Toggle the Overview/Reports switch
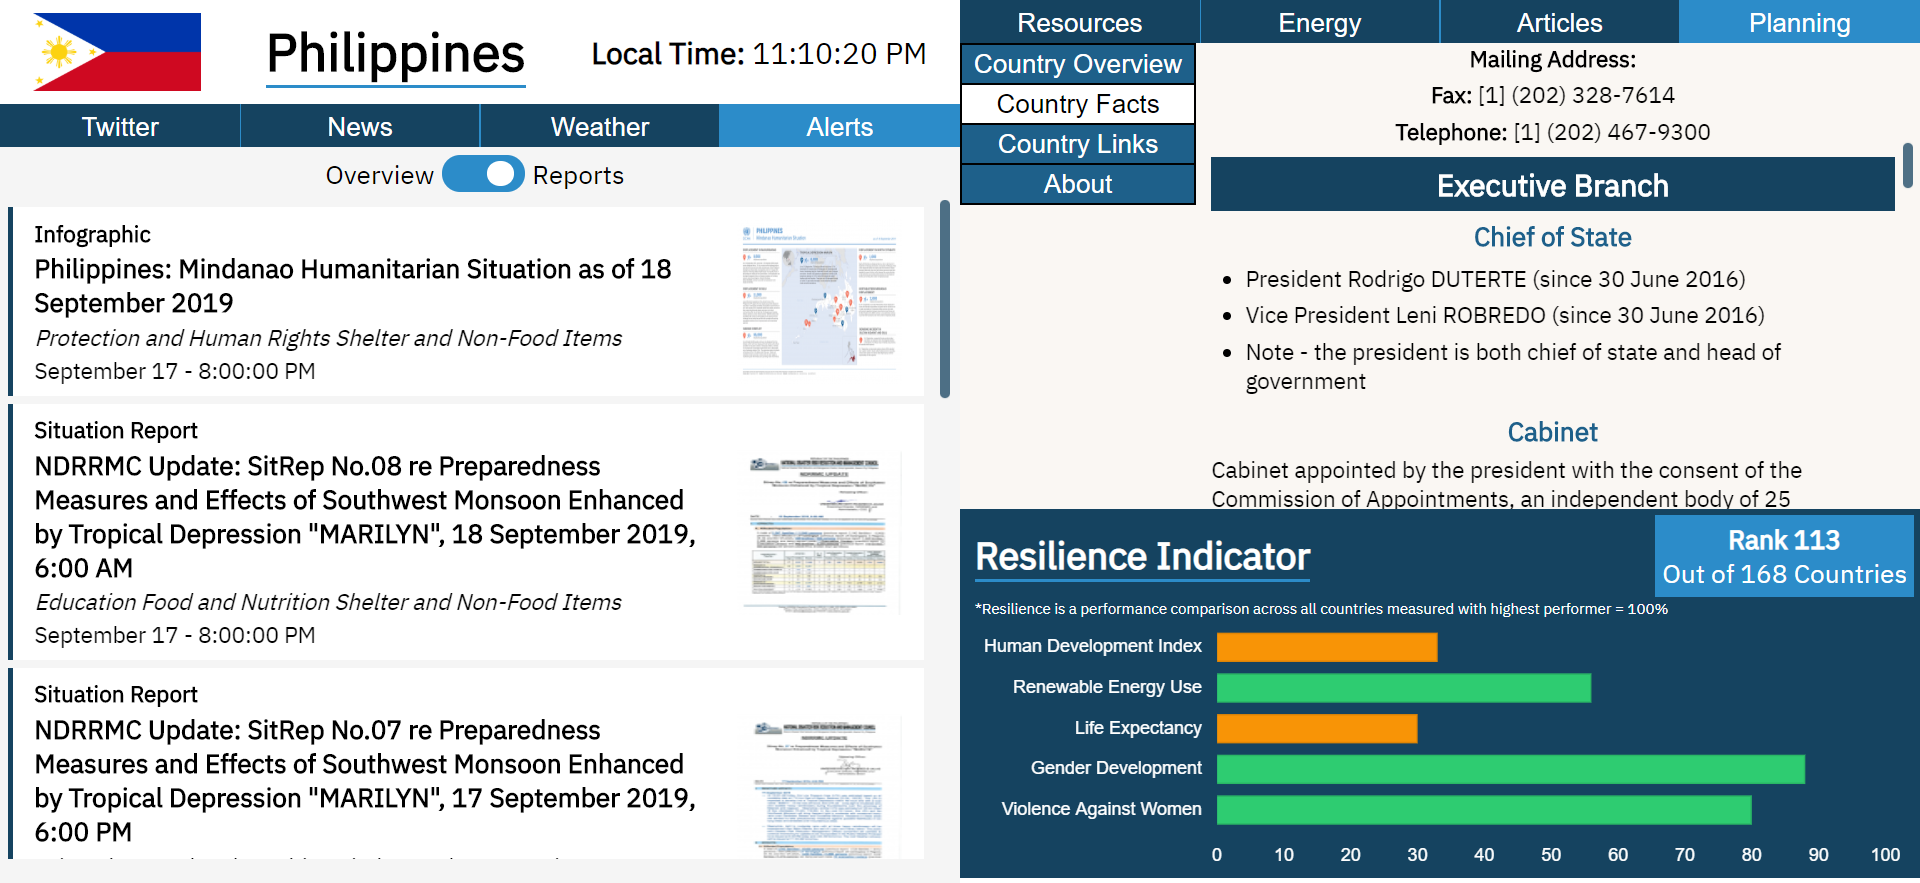Screen dimensions: 1920x883 click(x=483, y=175)
